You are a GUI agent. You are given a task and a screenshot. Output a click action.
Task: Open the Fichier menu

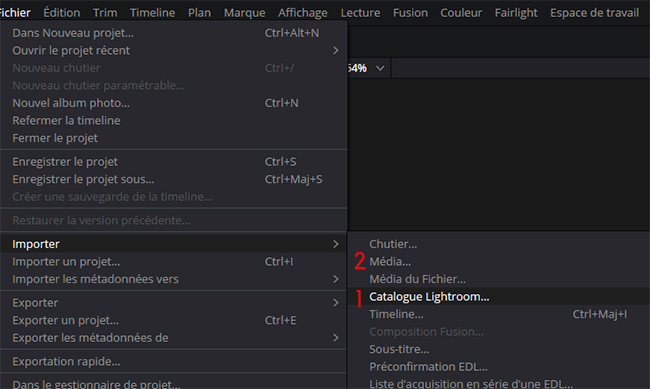pyautogui.click(x=15, y=13)
